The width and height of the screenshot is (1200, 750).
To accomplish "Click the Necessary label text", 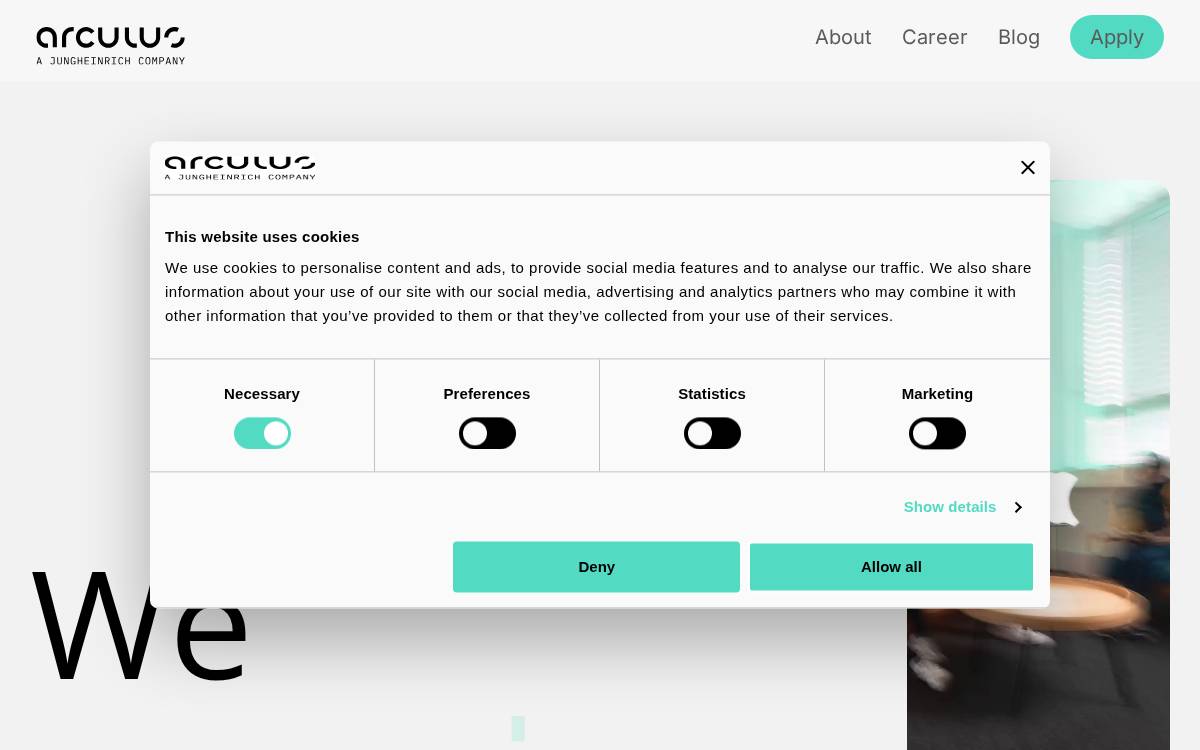I will pyautogui.click(x=262, y=394).
